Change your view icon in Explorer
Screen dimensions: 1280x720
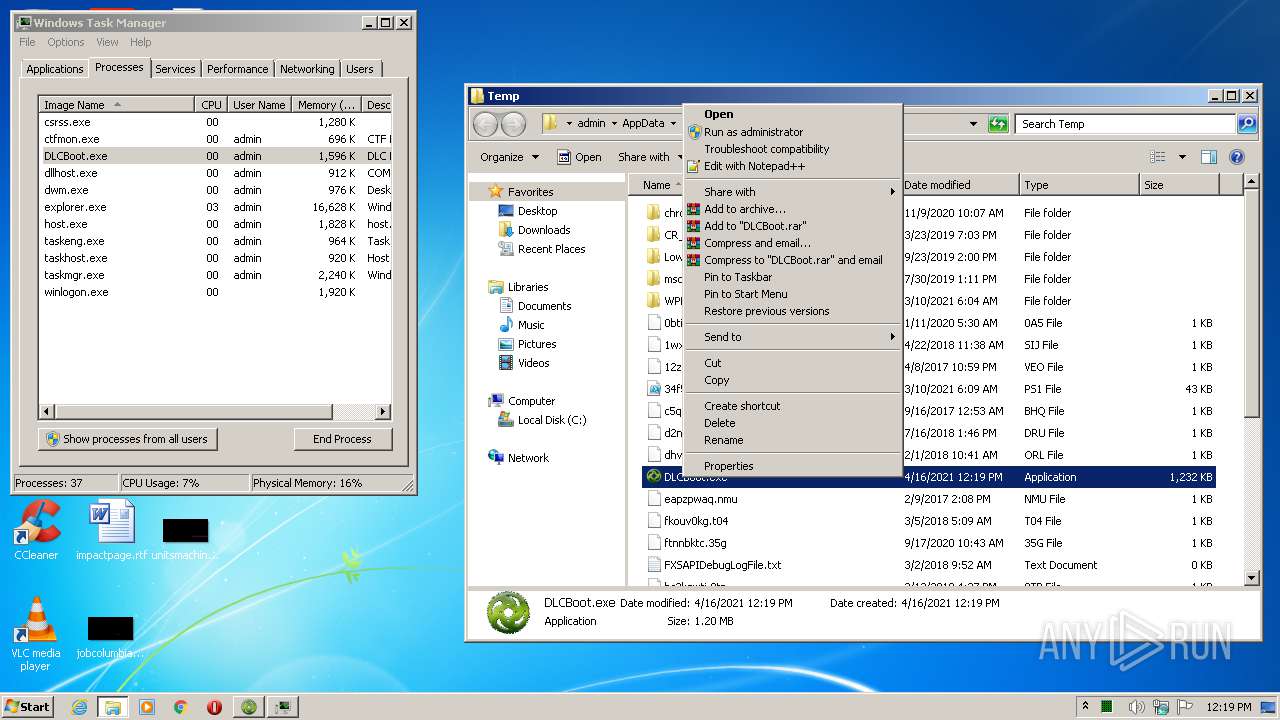tap(1158, 157)
